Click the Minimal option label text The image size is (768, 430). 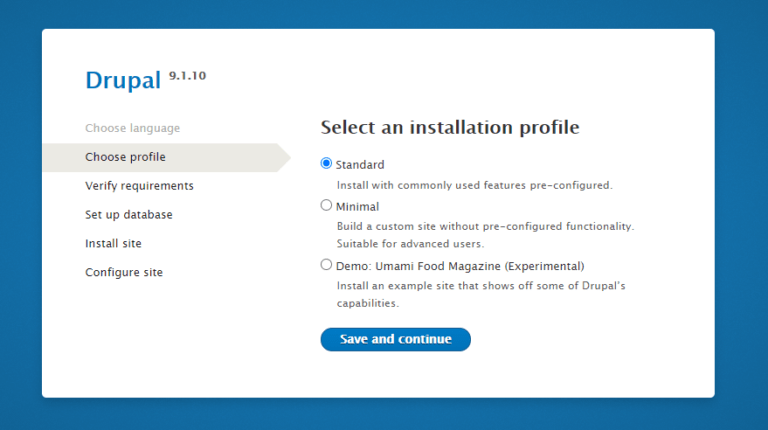357,207
